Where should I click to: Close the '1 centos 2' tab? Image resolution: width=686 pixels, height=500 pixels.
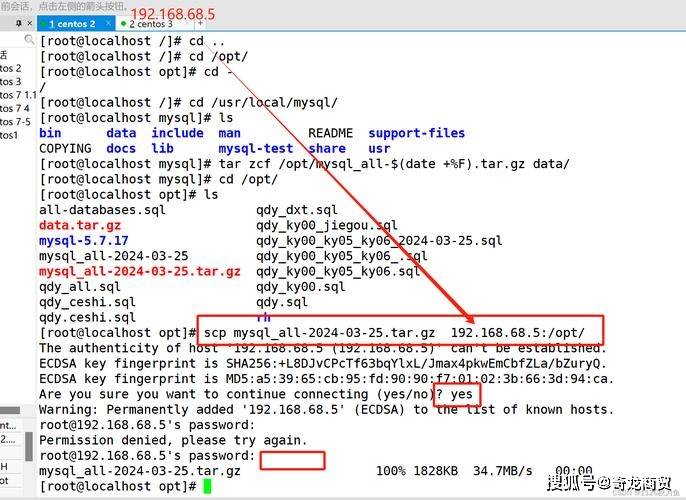(x=108, y=23)
